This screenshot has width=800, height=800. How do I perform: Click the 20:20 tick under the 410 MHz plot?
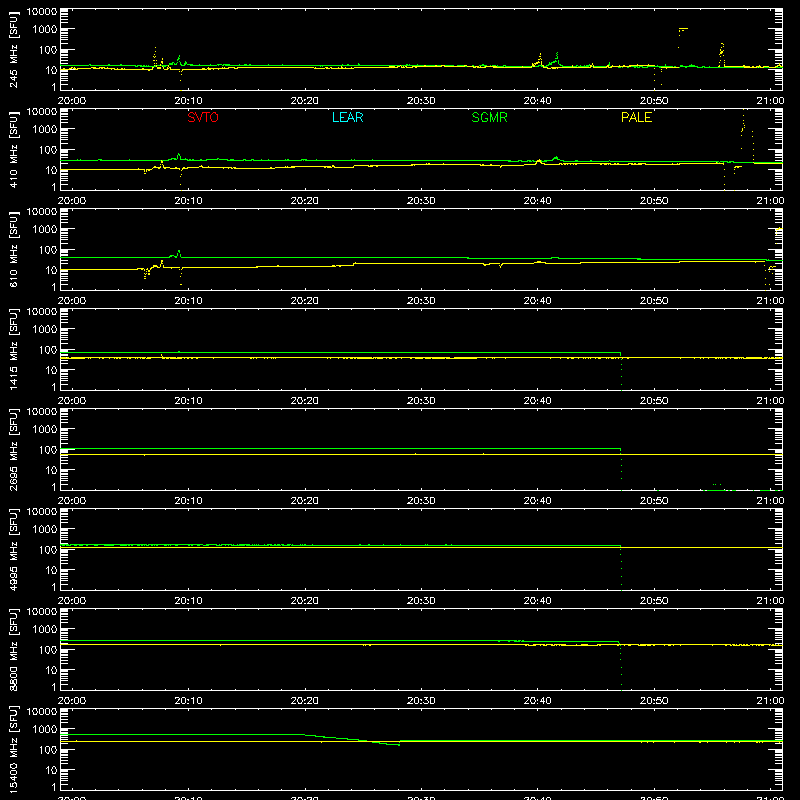click(x=305, y=201)
